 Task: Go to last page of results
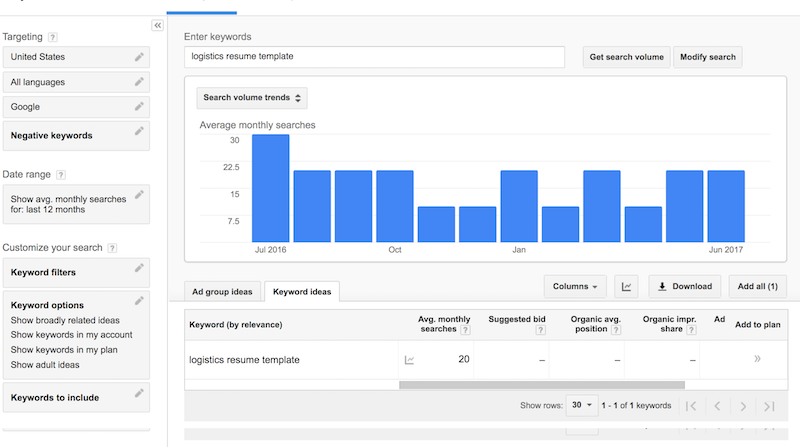click(x=769, y=406)
